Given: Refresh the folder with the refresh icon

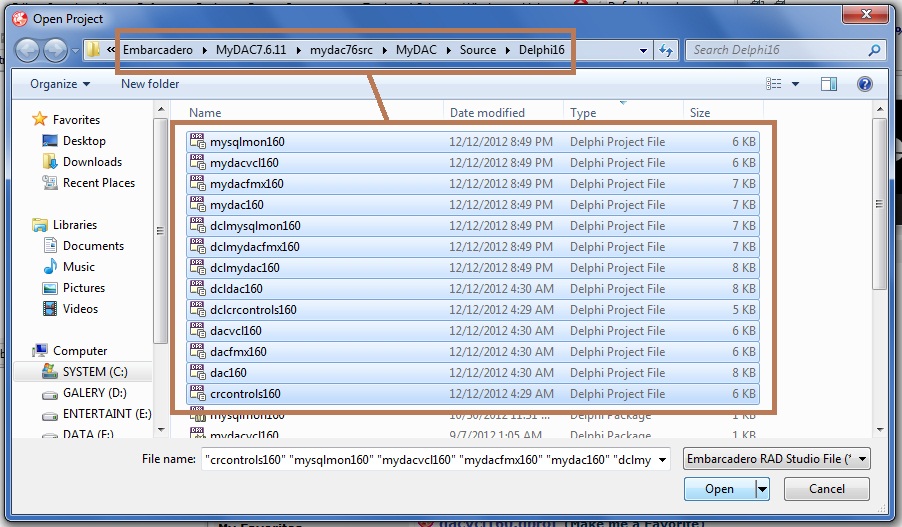Looking at the screenshot, I should 666,50.
